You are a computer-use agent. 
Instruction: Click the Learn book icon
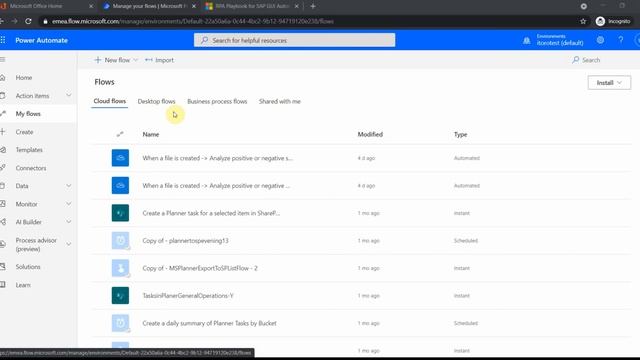[x=3, y=285]
